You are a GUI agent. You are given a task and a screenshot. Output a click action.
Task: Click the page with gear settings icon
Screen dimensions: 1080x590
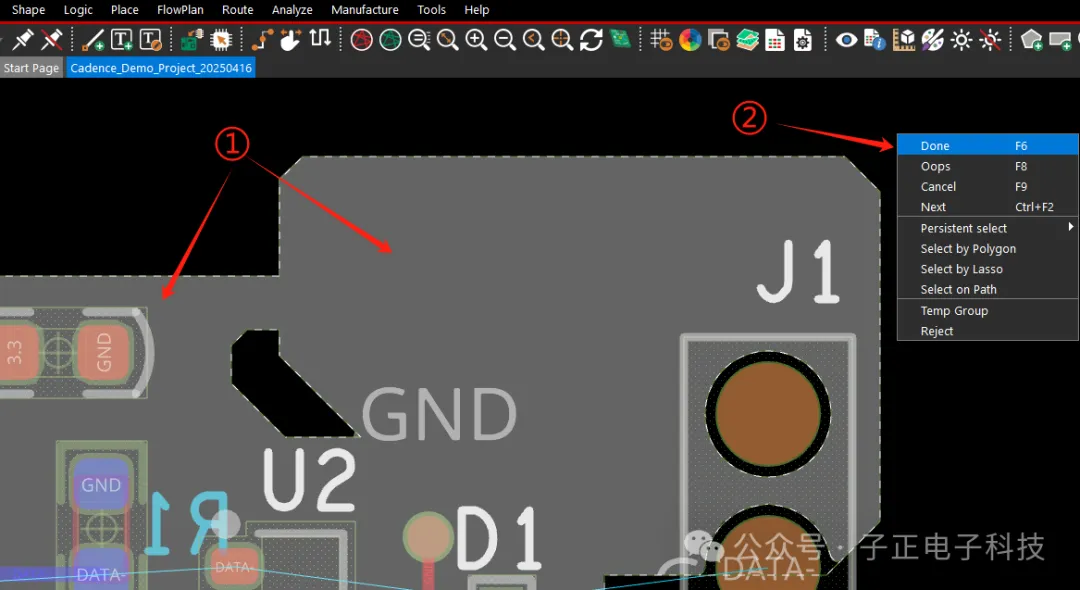tap(803, 40)
